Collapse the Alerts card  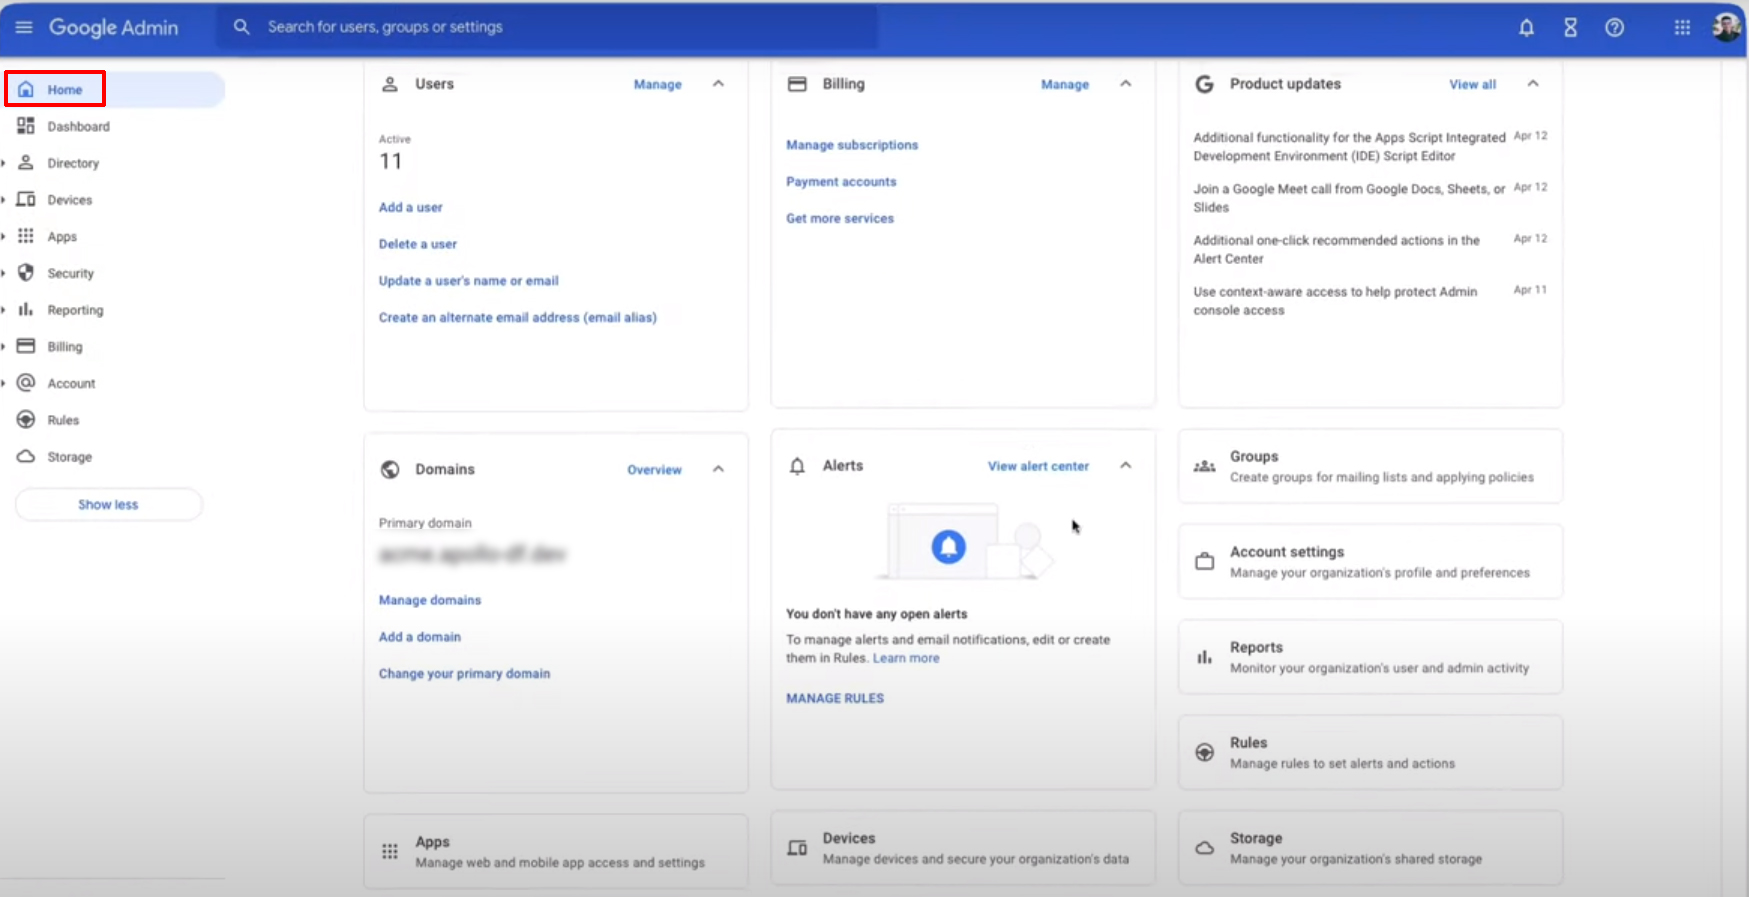[x=1126, y=466]
